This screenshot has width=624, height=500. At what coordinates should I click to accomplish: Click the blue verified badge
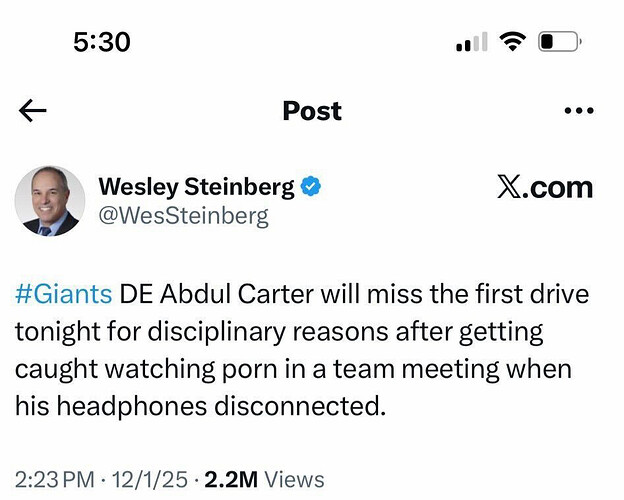click(x=312, y=187)
